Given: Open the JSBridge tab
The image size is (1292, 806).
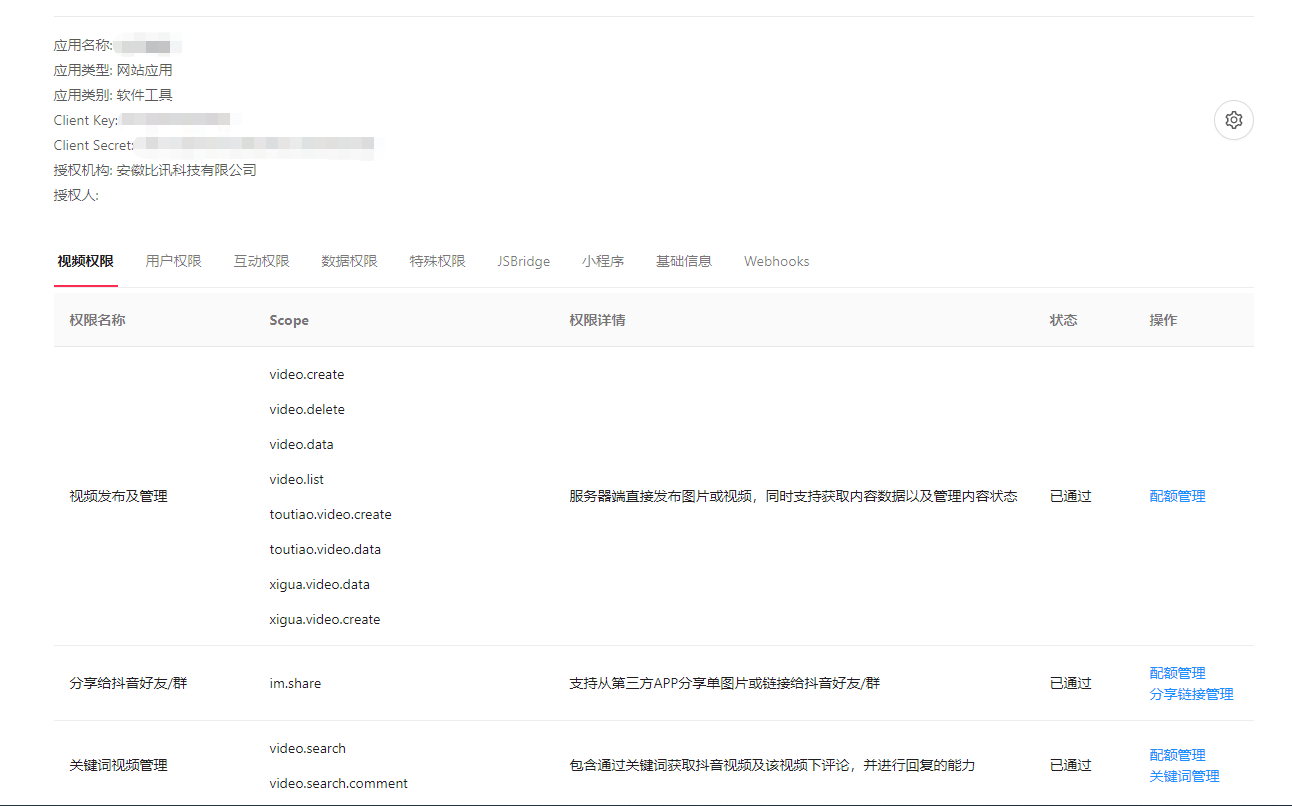Looking at the screenshot, I should pyautogui.click(x=523, y=261).
